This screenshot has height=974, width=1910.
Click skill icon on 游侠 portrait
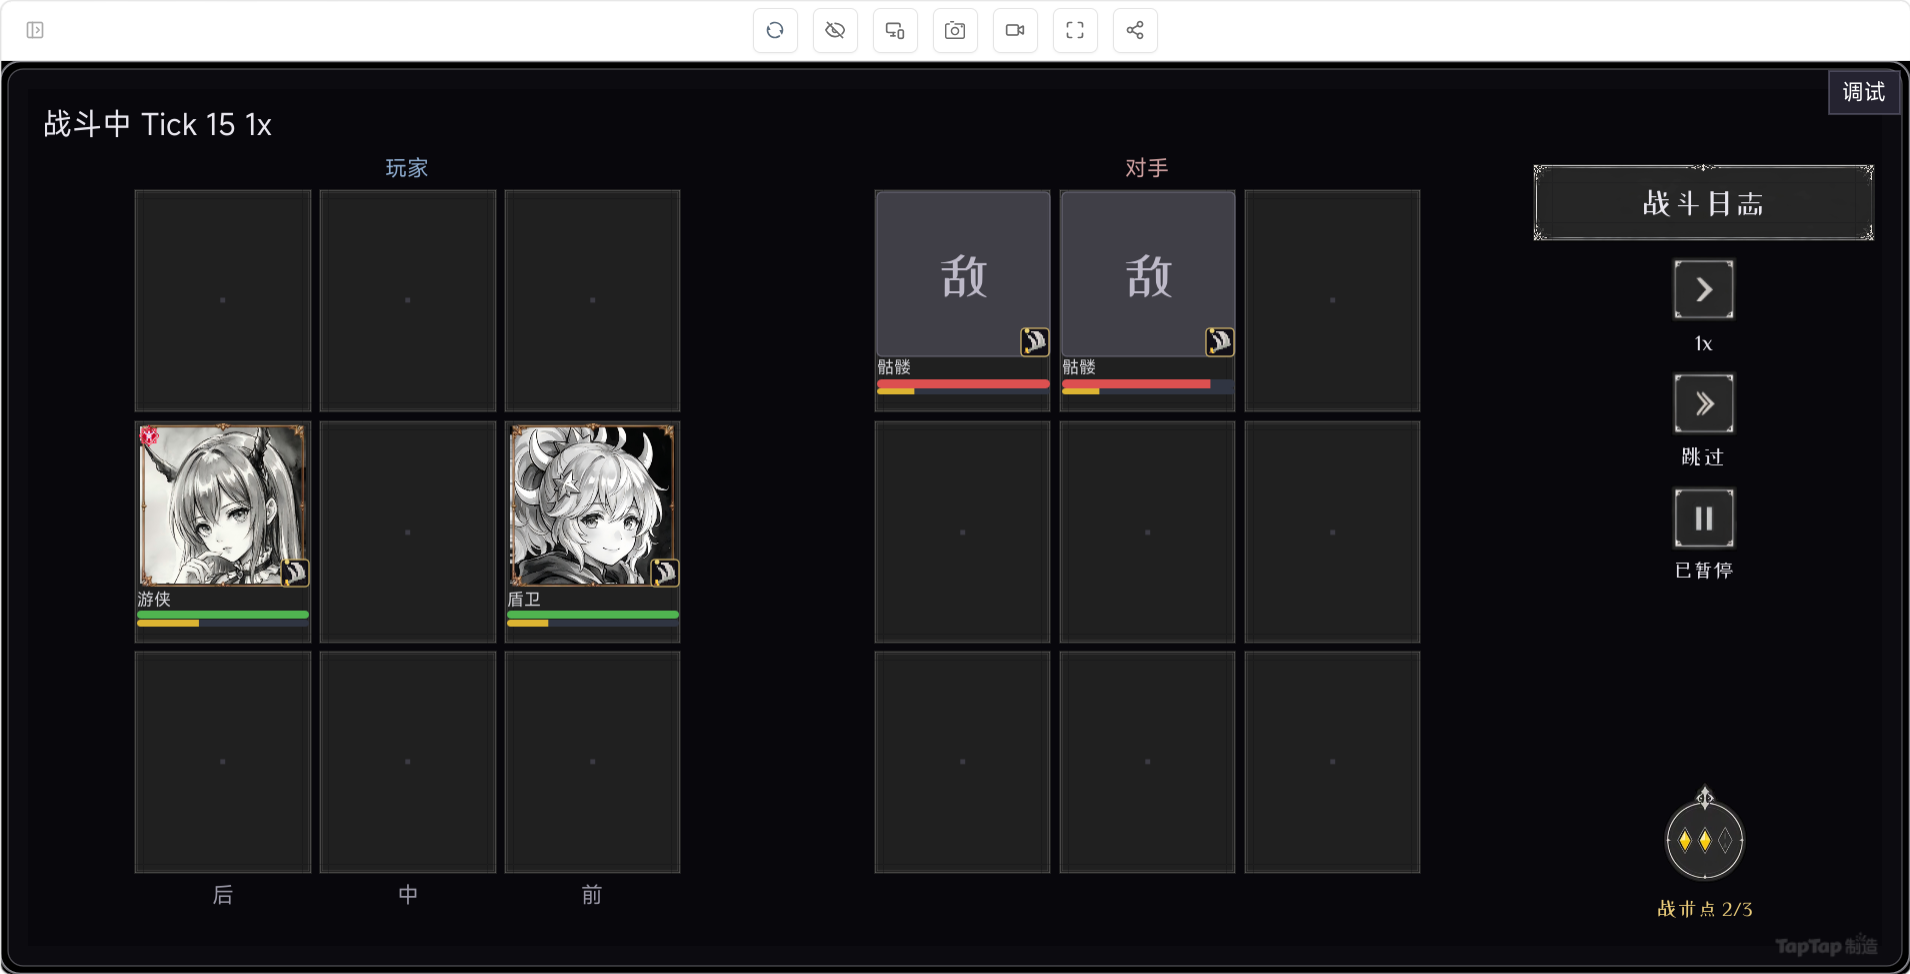(295, 573)
